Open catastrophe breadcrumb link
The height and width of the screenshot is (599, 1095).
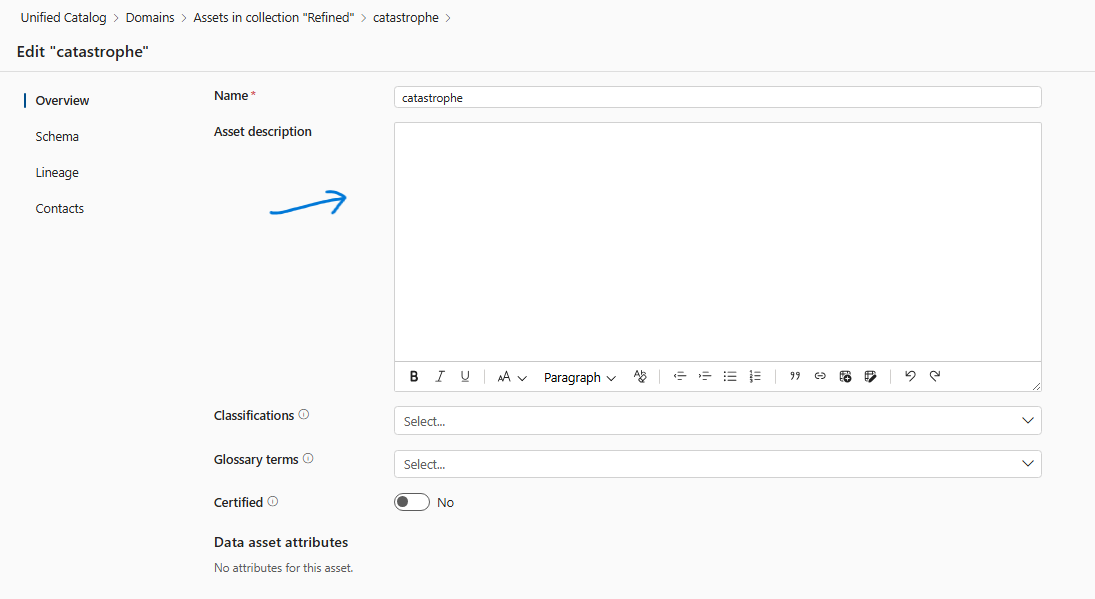406,17
